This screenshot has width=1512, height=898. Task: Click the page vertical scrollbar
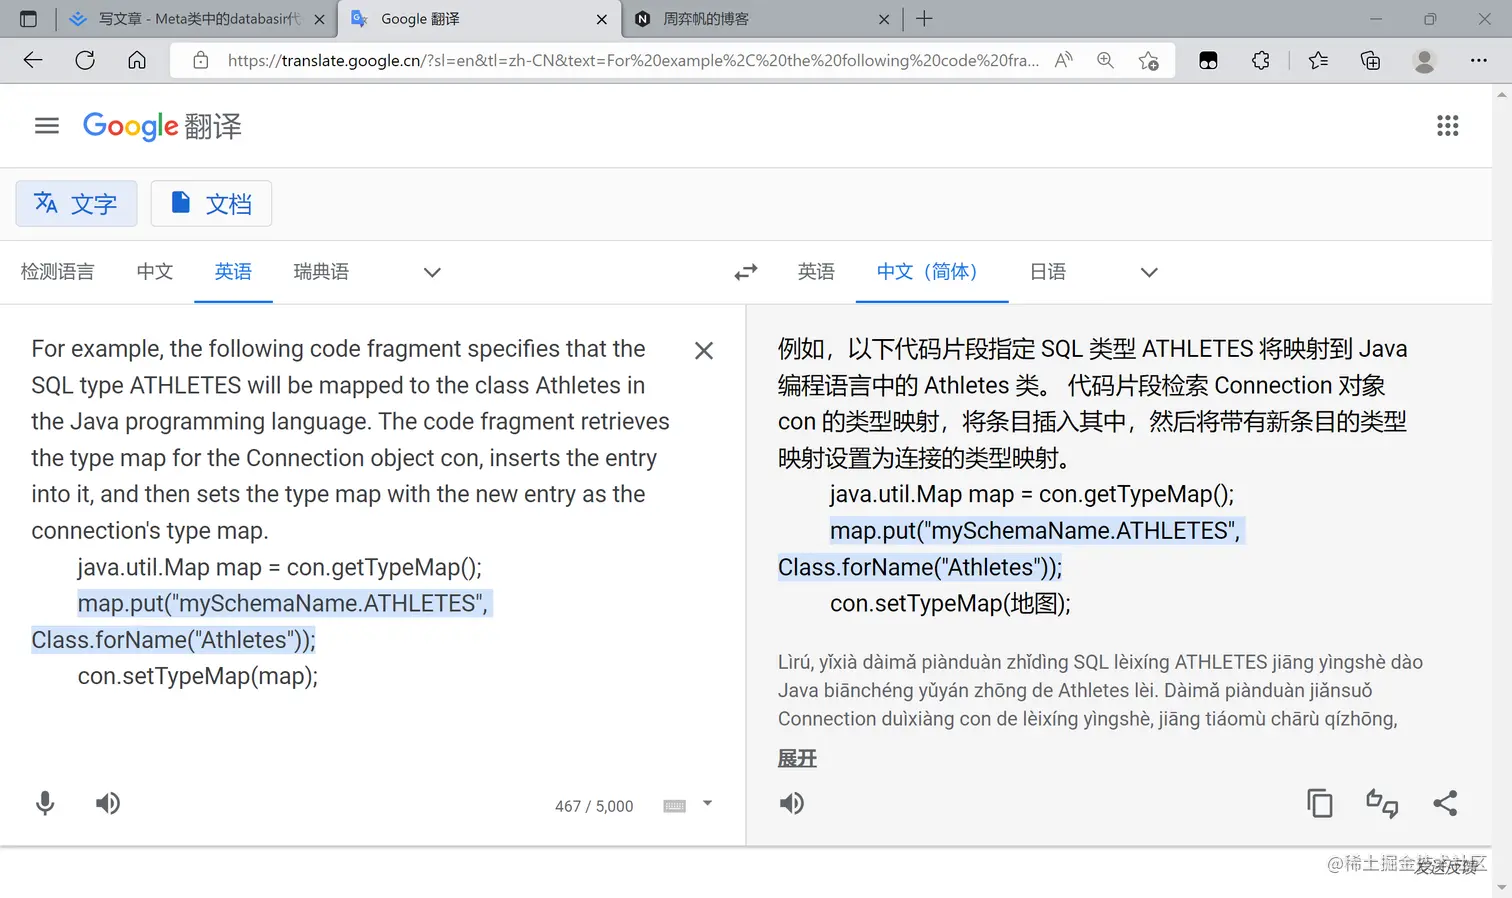pyautogui.click(x=1502, y=490)
